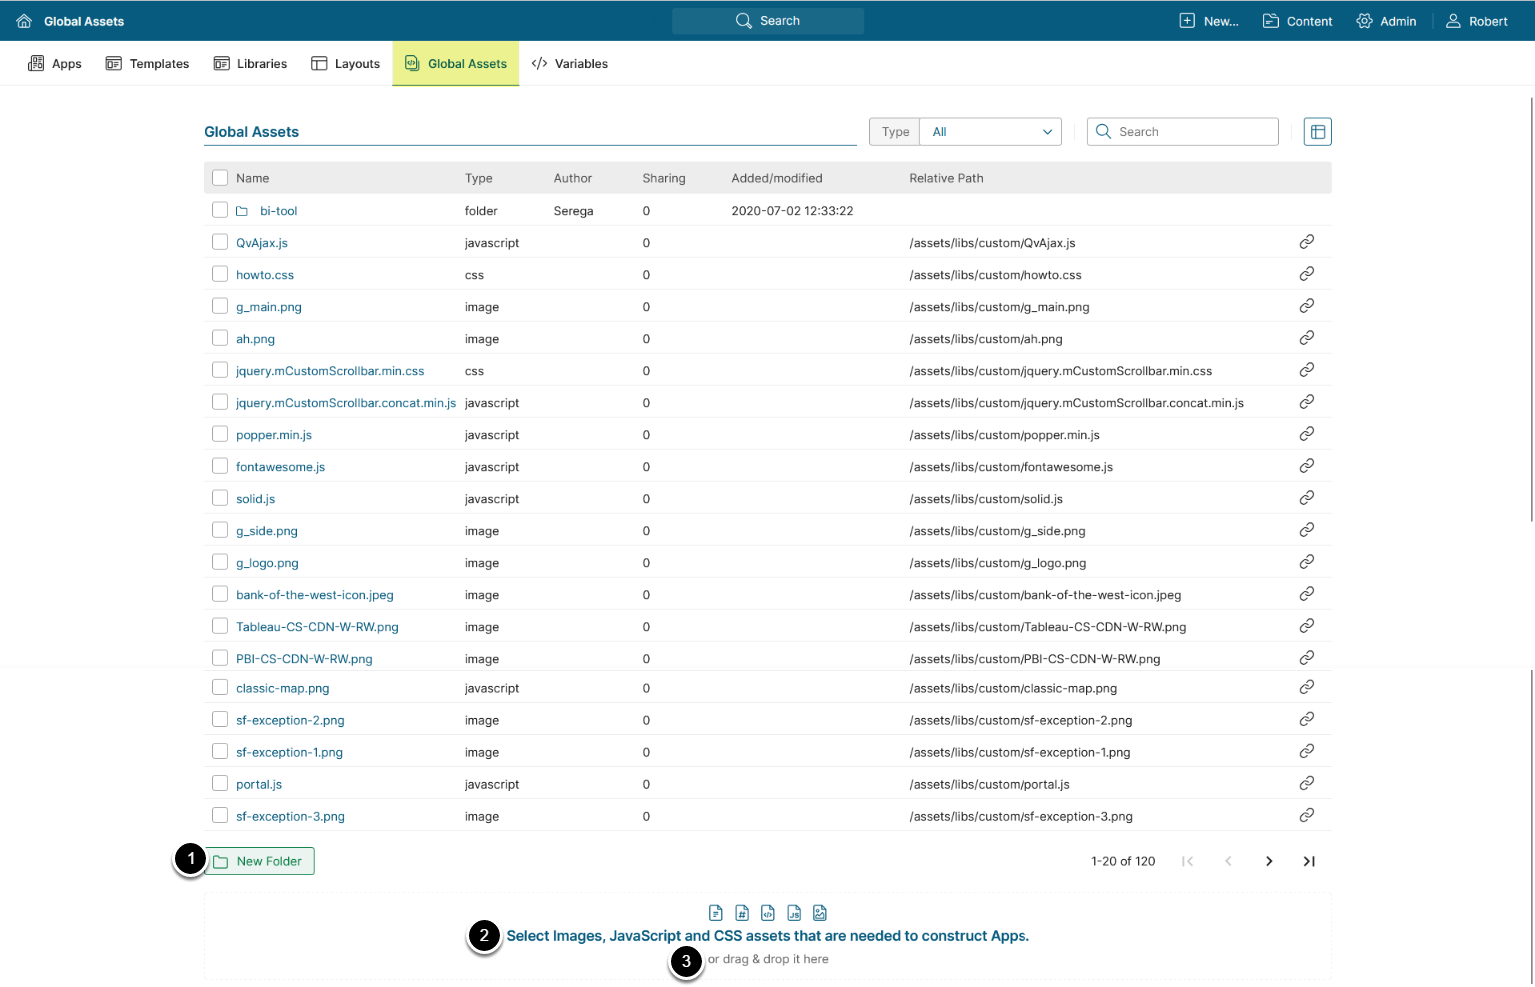Open the New... menu in header
The height and width of the screenshot is (987, 1535).
click(1209, 21)
